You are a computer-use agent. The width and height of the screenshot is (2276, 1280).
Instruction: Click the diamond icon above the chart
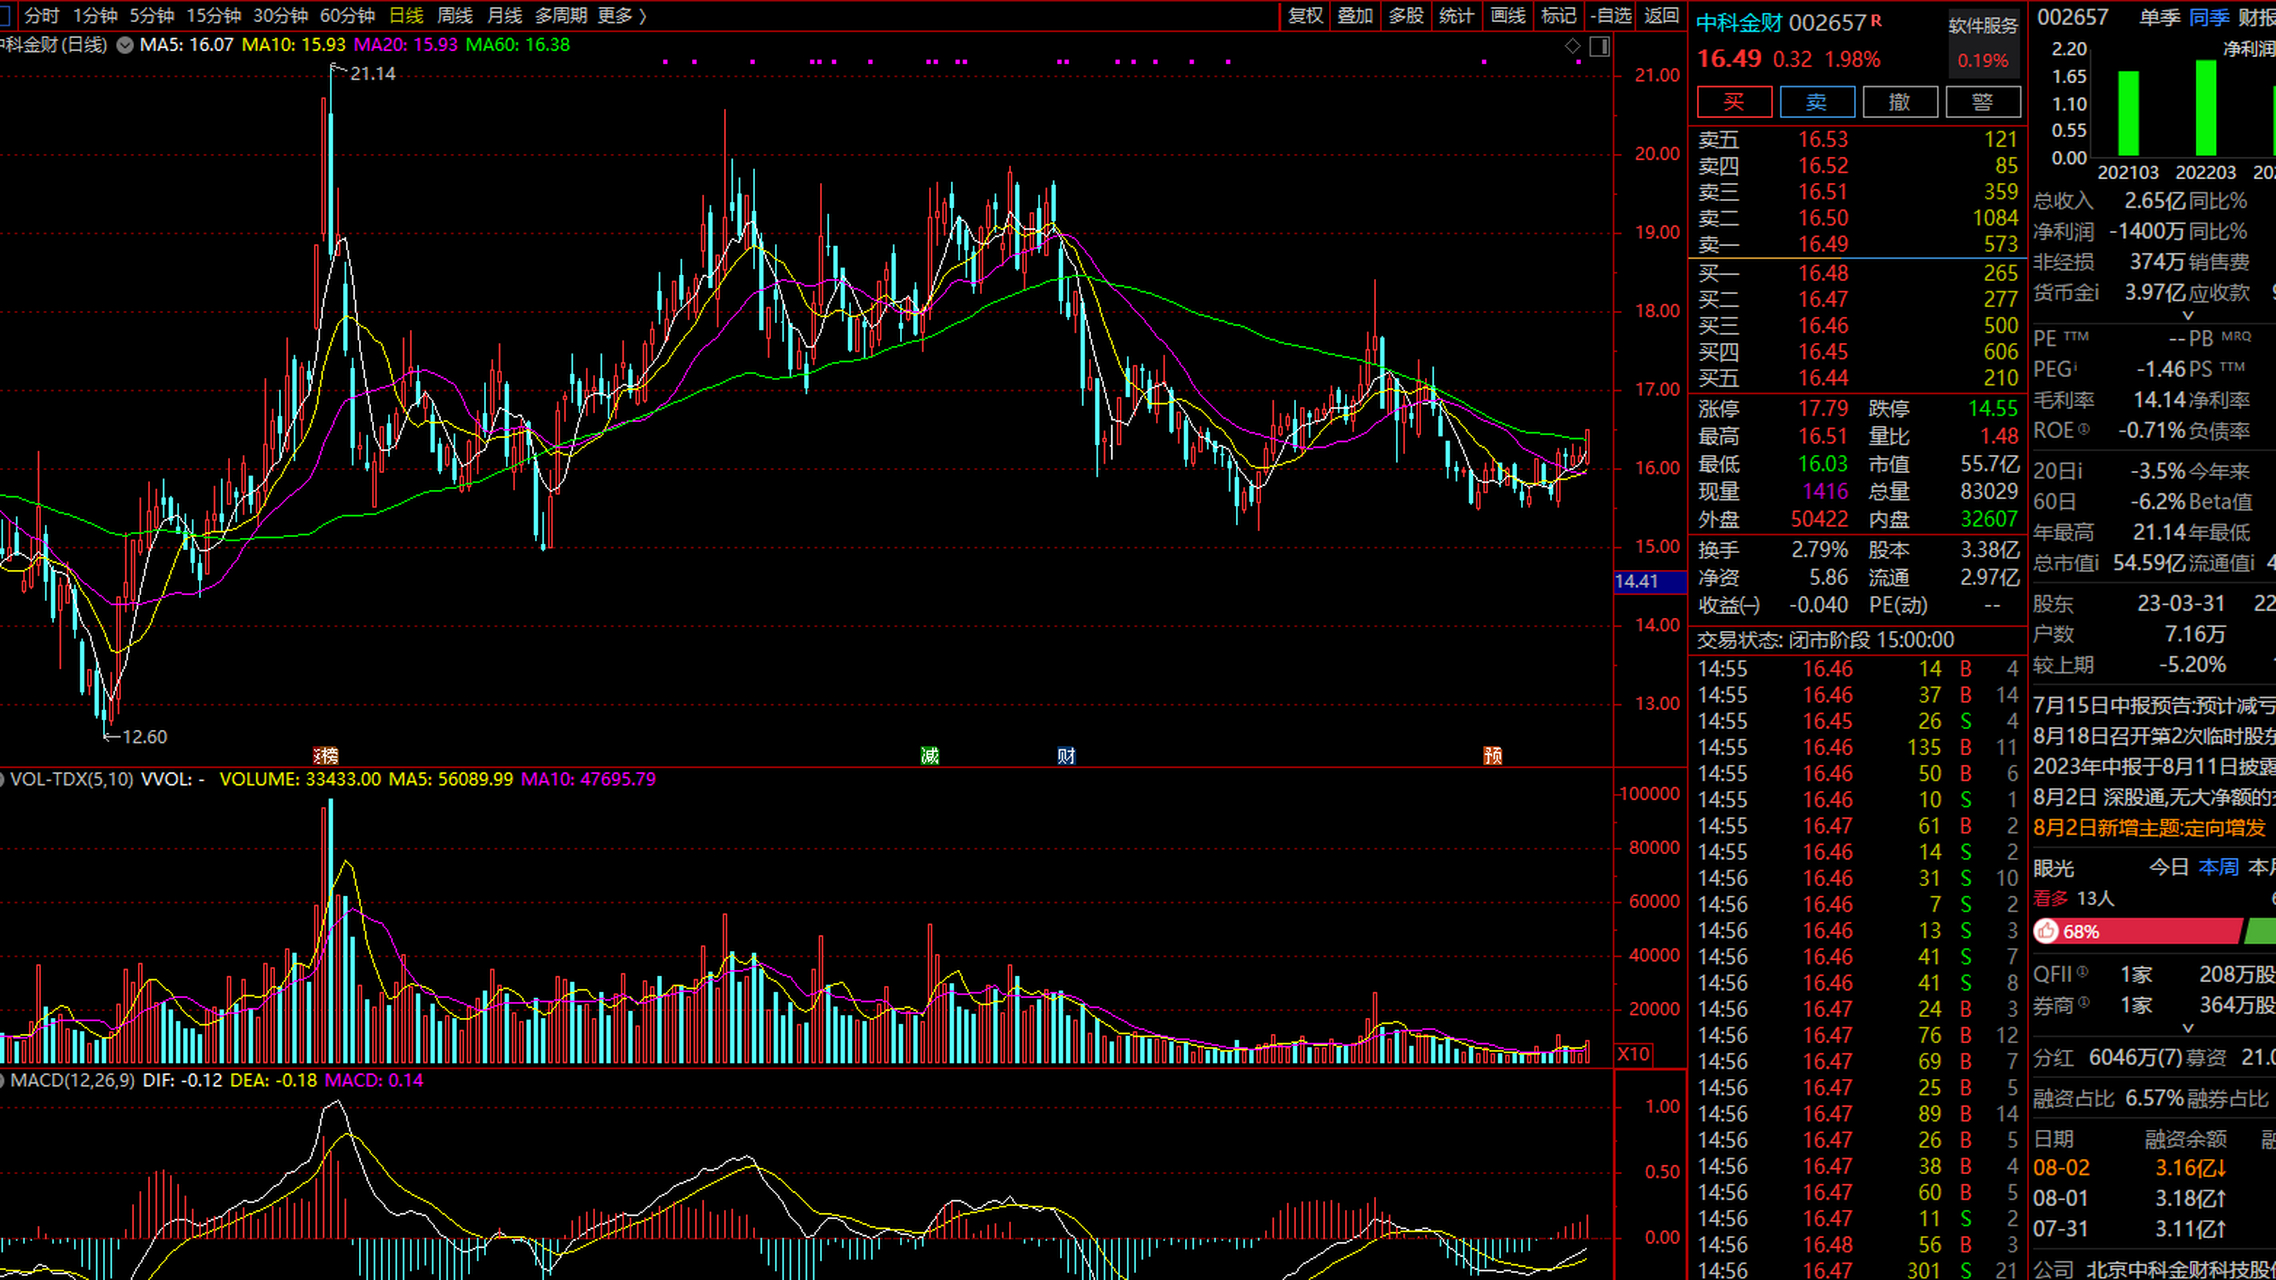(x=1572, y=46)
